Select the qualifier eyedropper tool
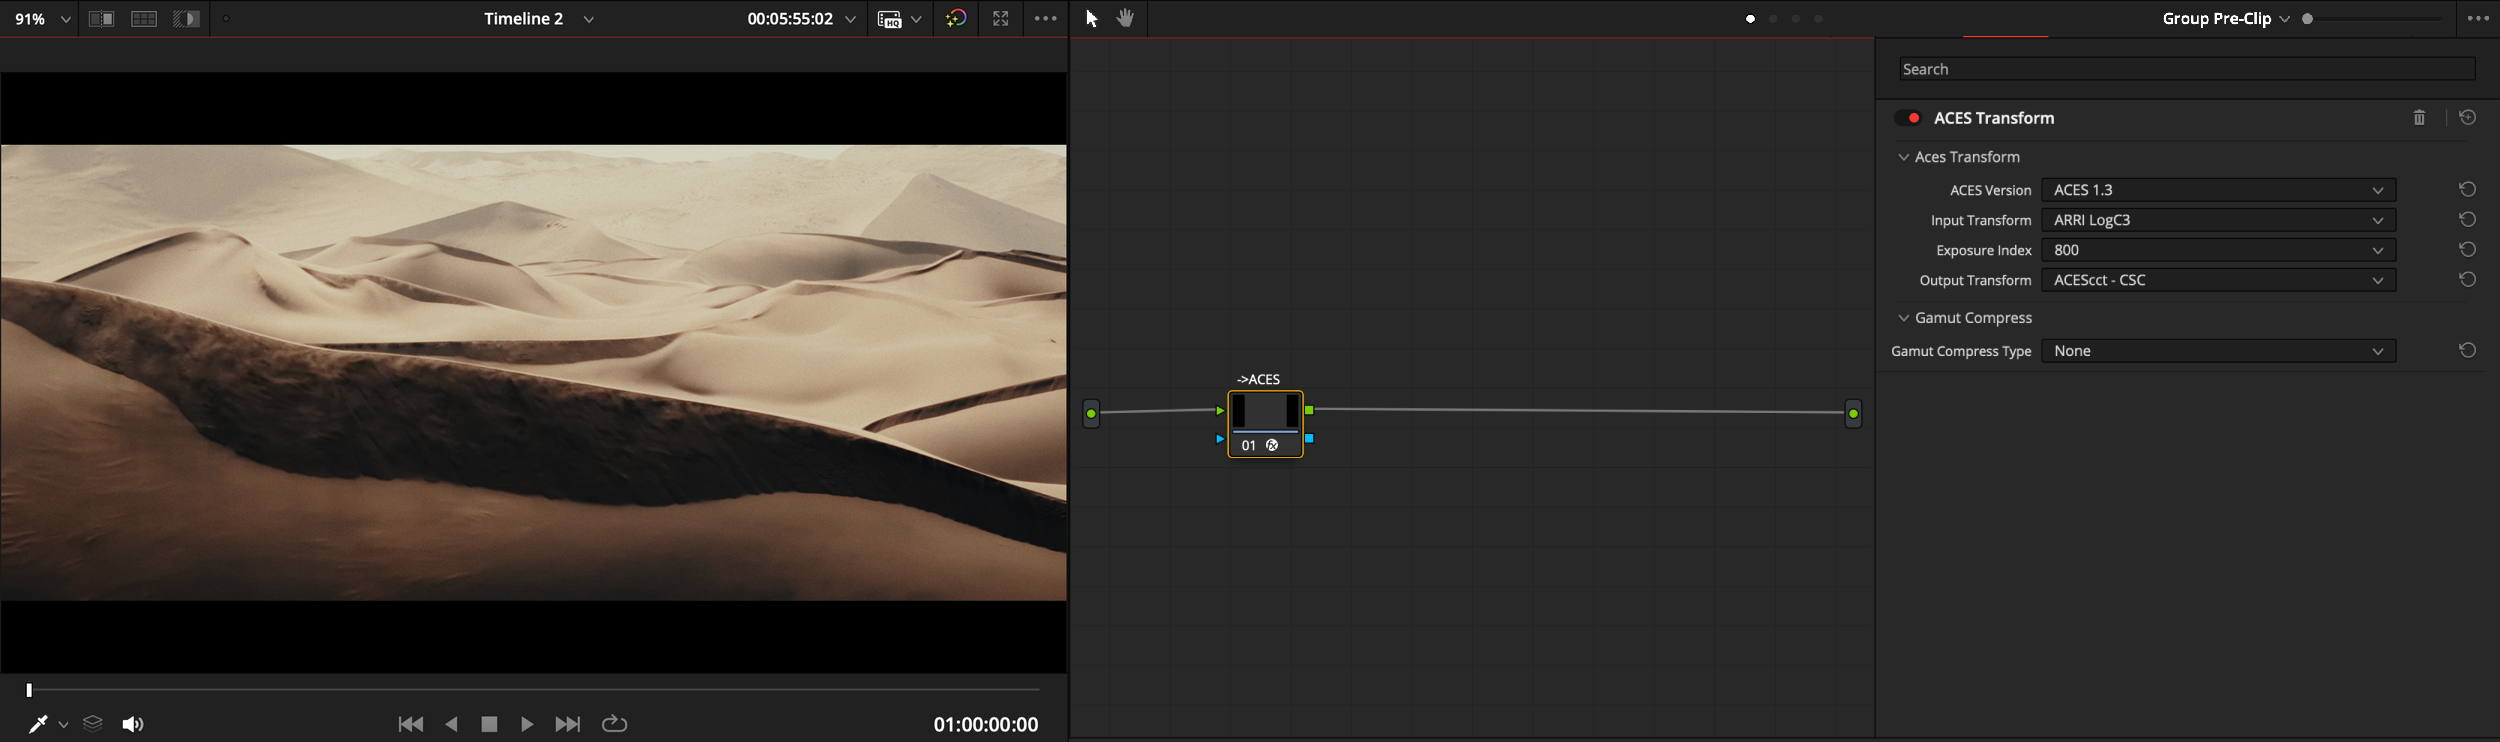2500x742 pixels. click(x=38, y=724)
